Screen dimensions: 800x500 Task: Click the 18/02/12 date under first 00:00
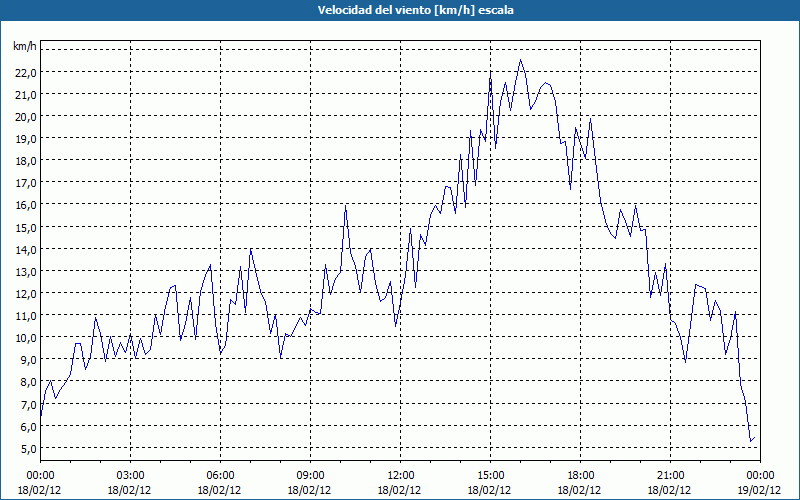click(40, 490)
